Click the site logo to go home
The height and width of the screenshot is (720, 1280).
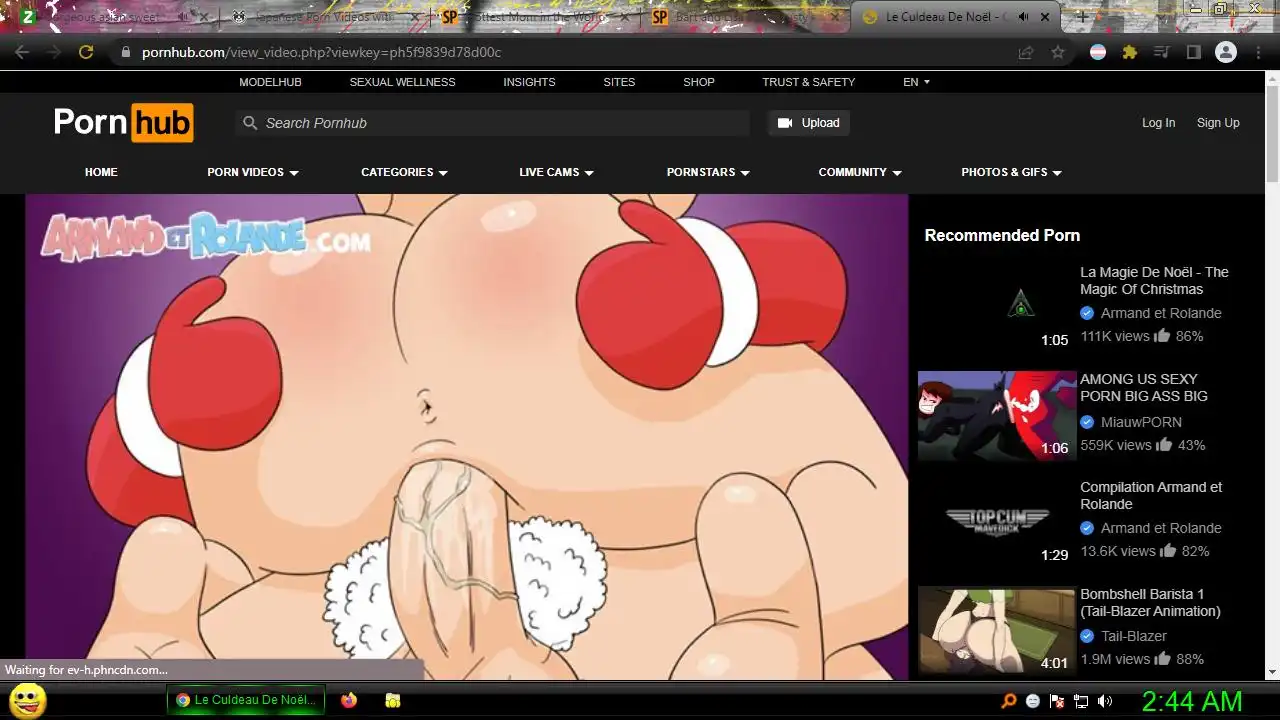tap(123, 122)
